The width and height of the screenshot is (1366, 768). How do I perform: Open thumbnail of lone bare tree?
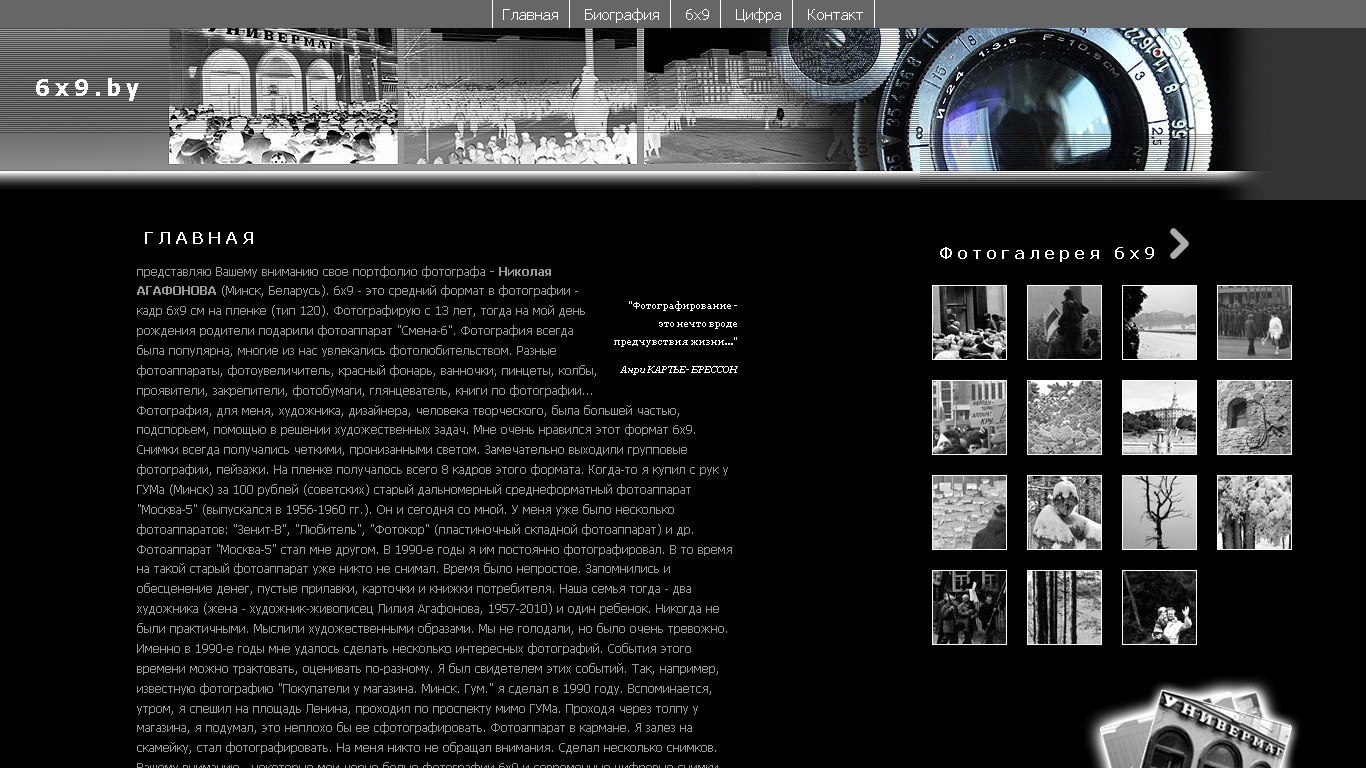[1159, 512]
